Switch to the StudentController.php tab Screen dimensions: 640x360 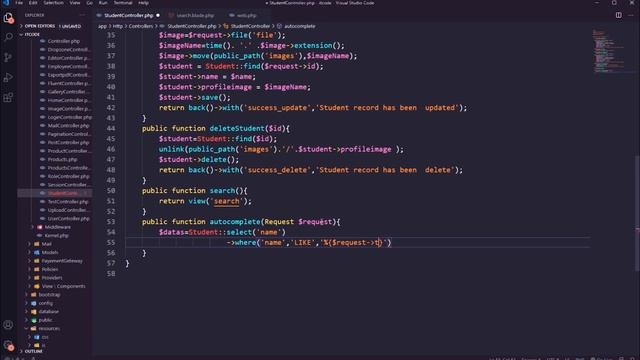[128, 16]
